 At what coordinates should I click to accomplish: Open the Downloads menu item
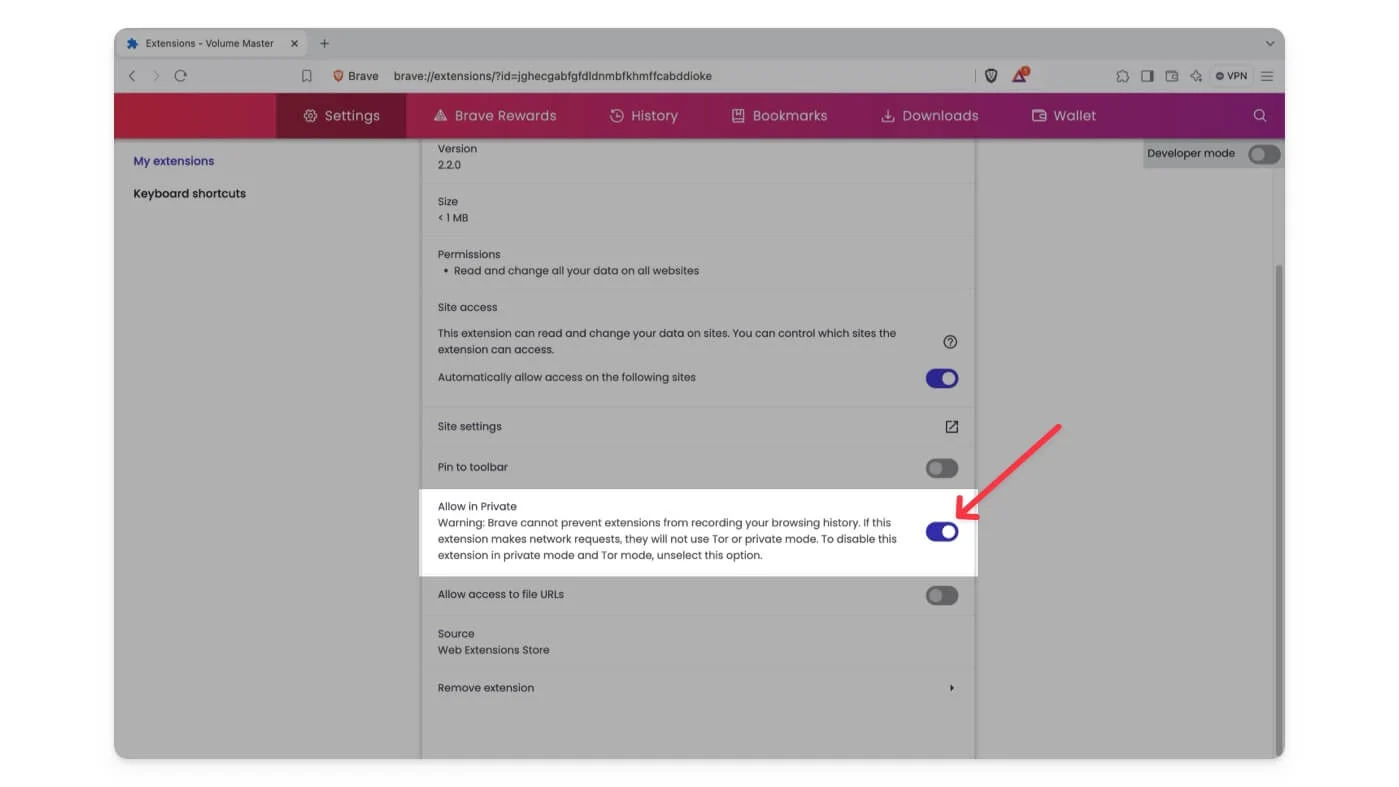(930, 116)
